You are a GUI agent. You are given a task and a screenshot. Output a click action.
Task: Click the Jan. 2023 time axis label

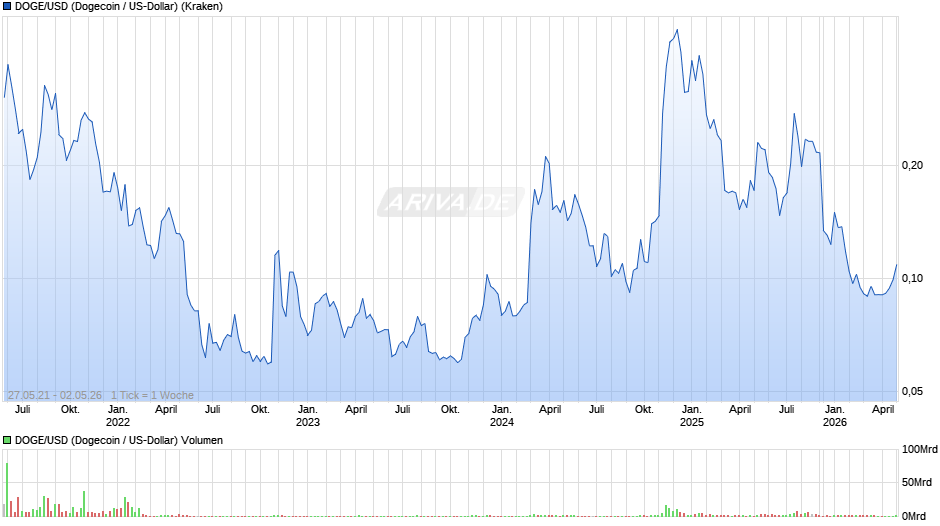[308, 416]
